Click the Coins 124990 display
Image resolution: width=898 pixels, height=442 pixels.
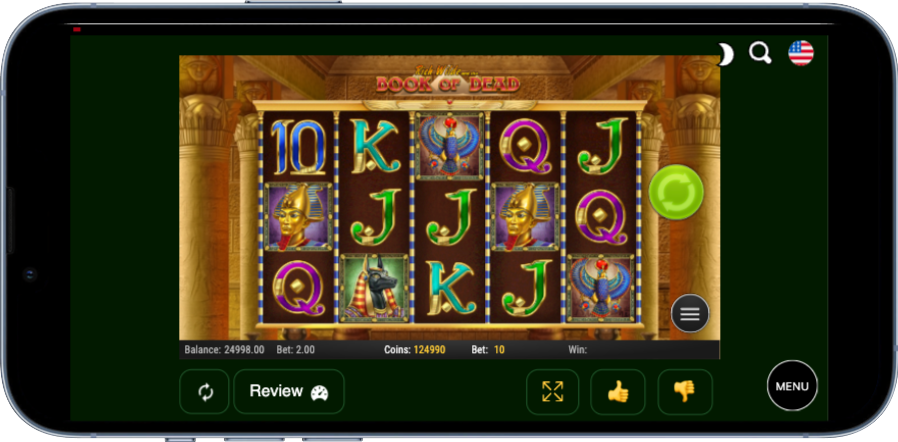tap(415, 350)
